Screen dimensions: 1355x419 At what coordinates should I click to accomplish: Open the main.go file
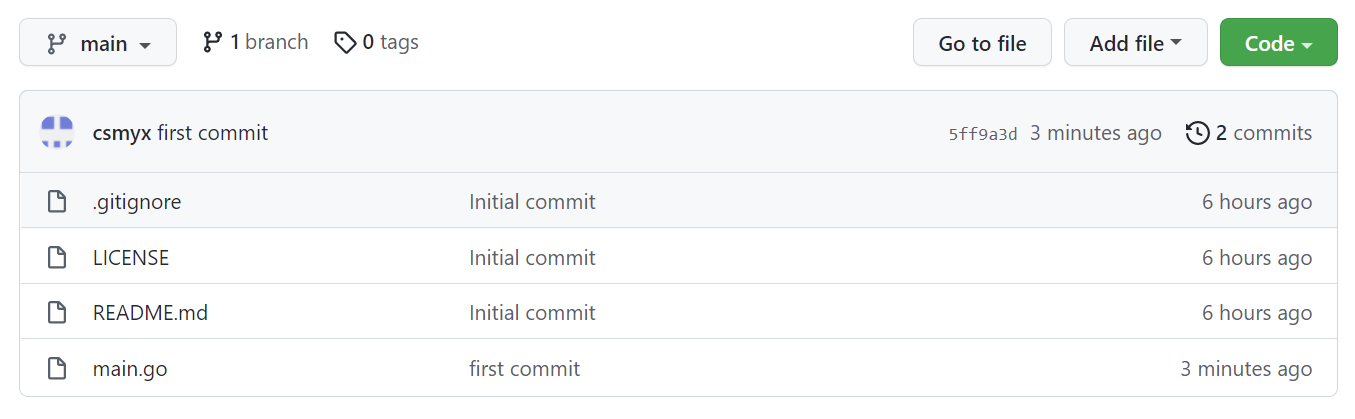(x=130, y=369)
